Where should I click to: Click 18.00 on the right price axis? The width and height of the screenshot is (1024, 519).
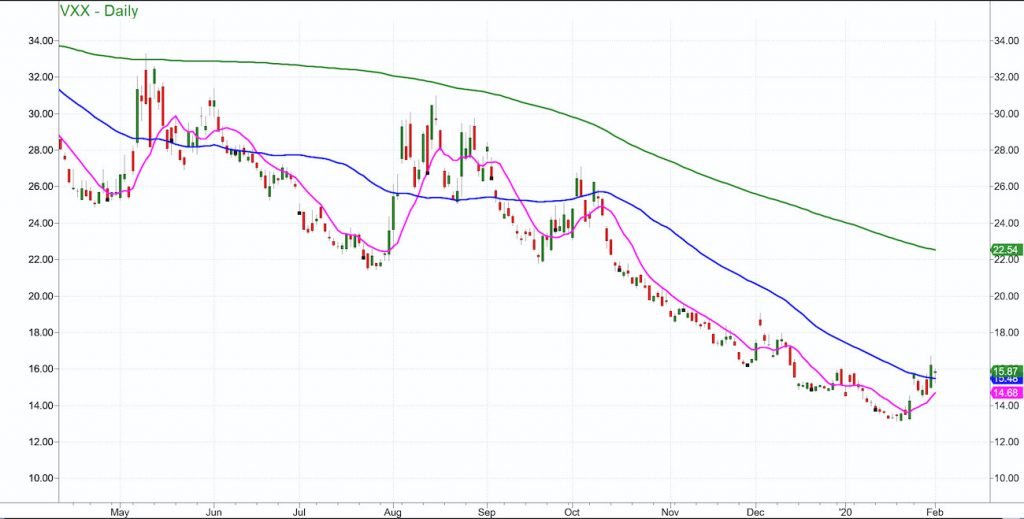click(1004, 332)
